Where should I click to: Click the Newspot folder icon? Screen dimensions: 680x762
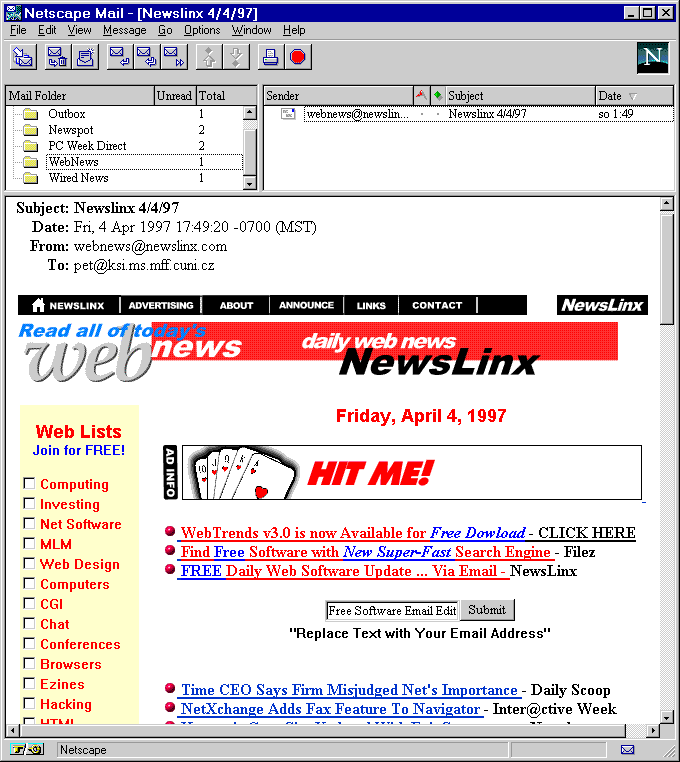(31, 130)
